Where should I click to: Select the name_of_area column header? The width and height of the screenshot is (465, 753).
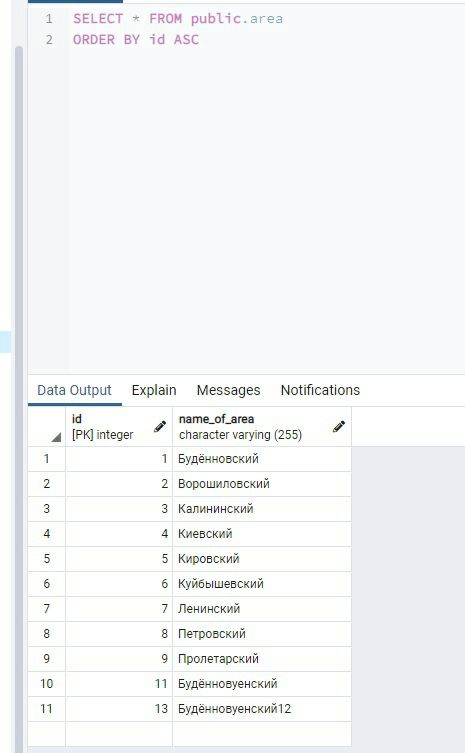pyautogui.click(x=262, y=426)
